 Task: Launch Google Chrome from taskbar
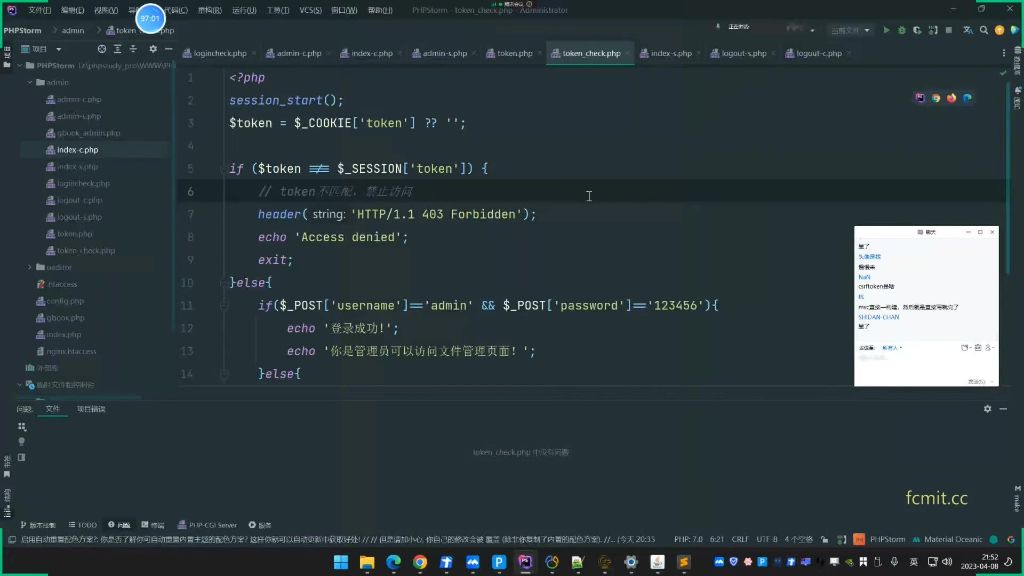tap(420, 562)
